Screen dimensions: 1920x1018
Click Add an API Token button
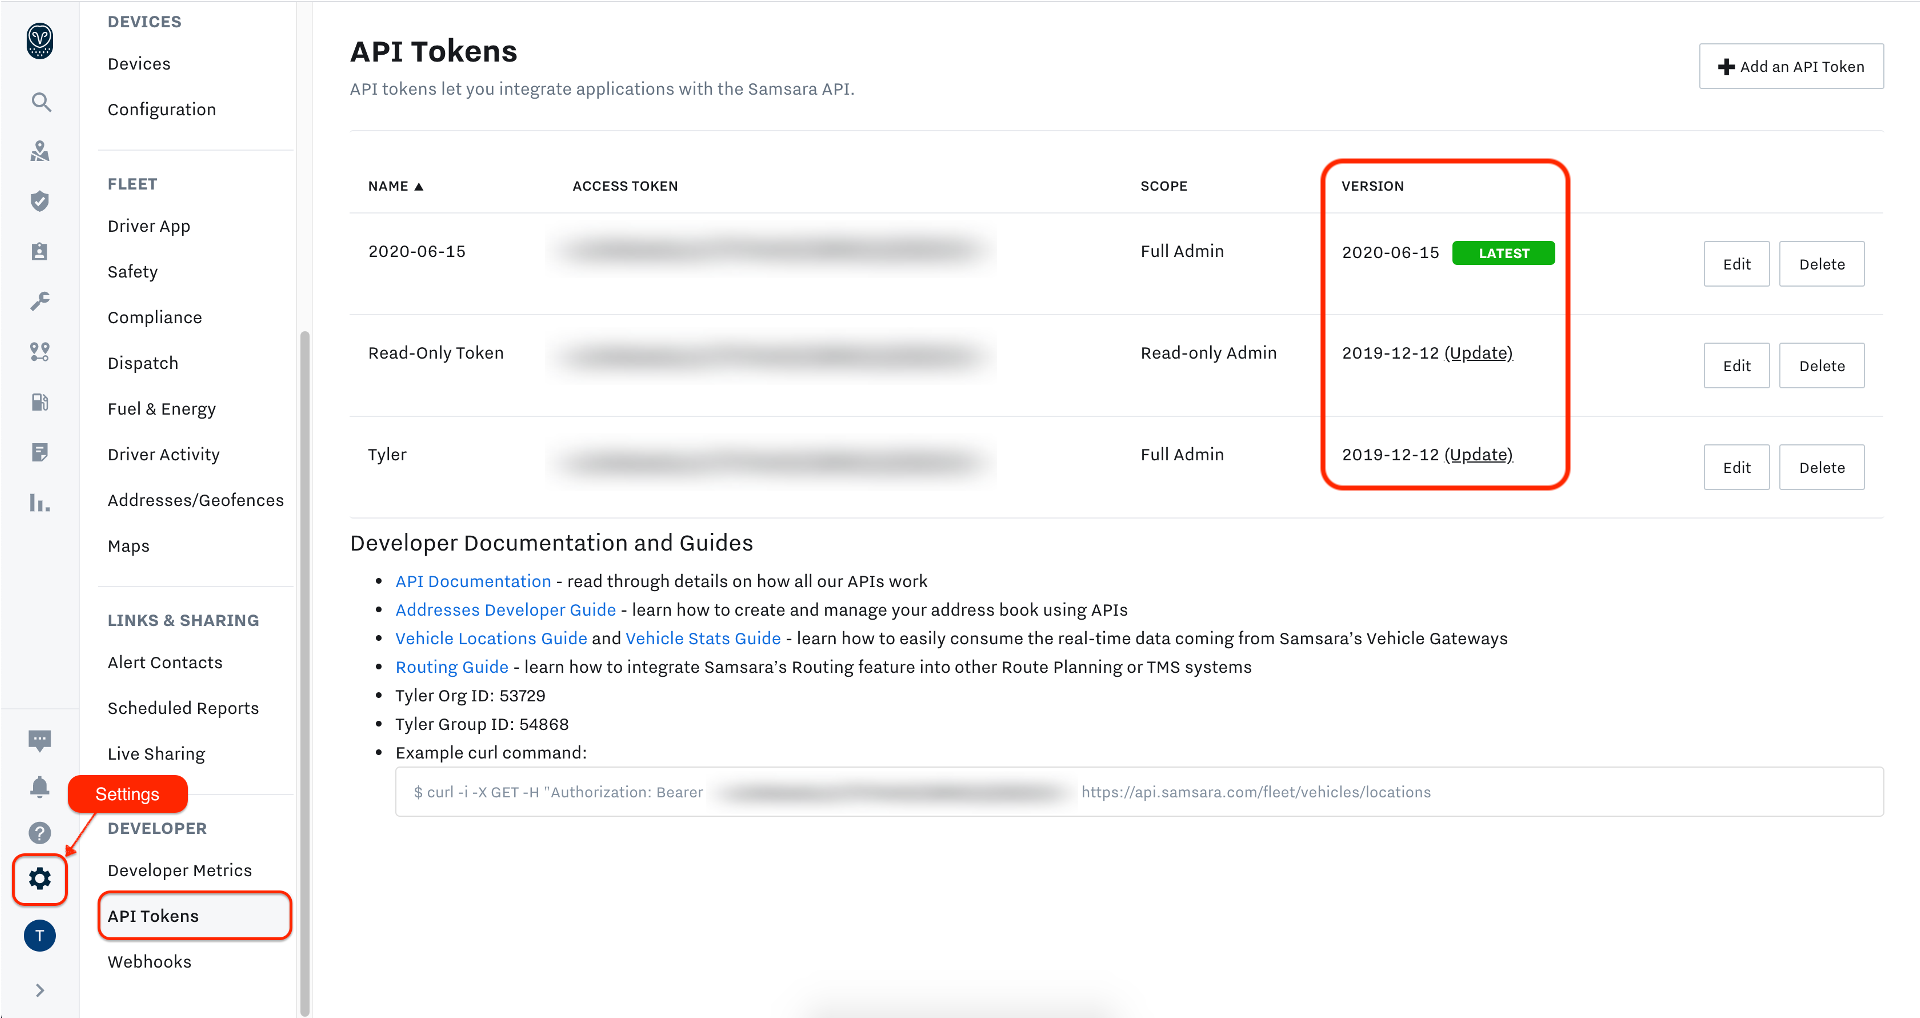click(1791, 66)
